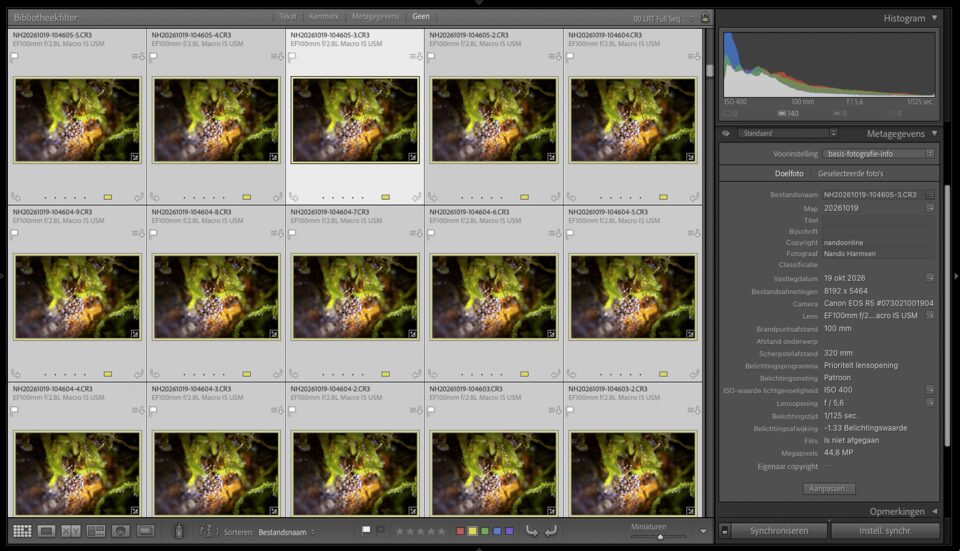Open 00 LRT Full Seq filter preset dropdown
Image resolution: width=960 pixels, height=551 pixels.
click(x=664, y=18)
